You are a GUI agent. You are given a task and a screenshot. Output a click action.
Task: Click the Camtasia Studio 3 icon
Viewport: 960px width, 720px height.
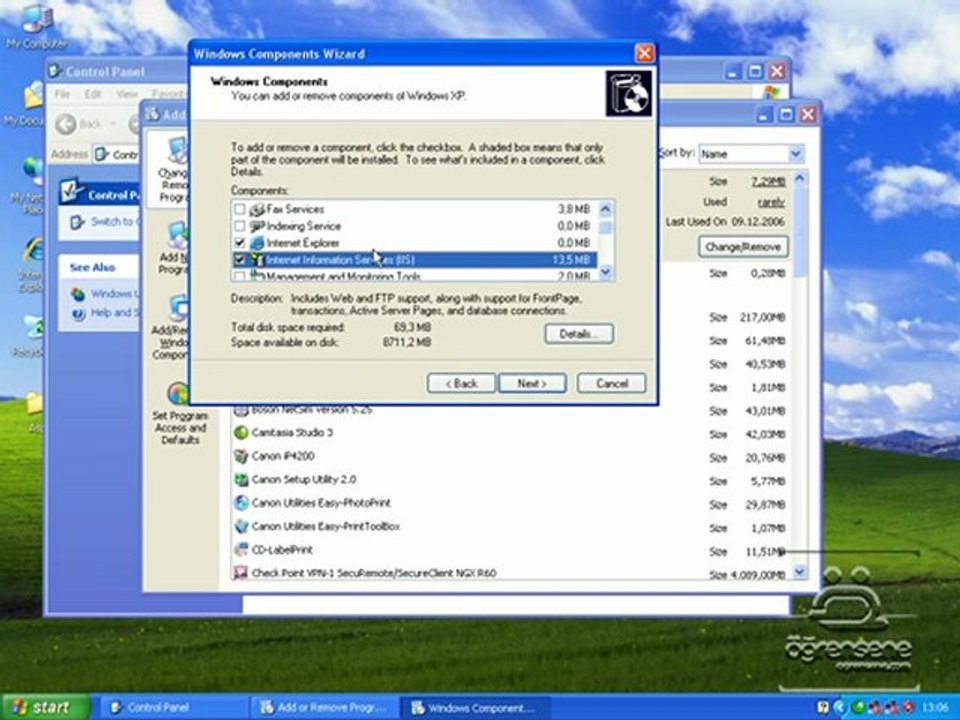tap(241, 433)
